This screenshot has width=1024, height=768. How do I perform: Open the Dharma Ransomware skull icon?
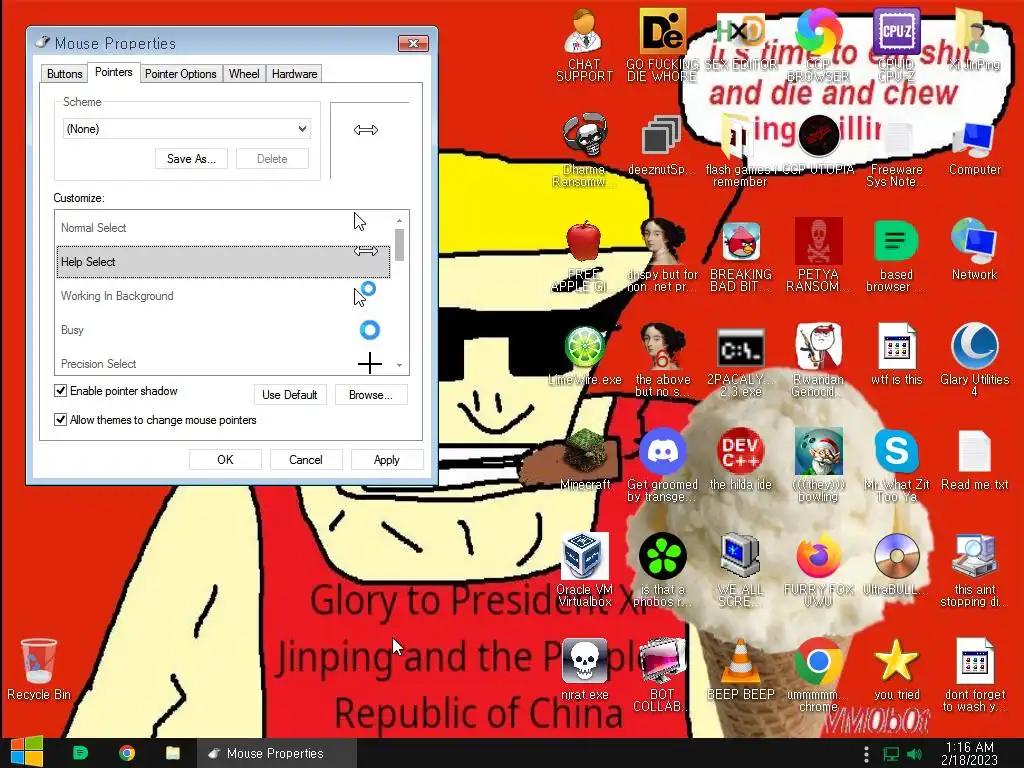(x=584, y=135)
